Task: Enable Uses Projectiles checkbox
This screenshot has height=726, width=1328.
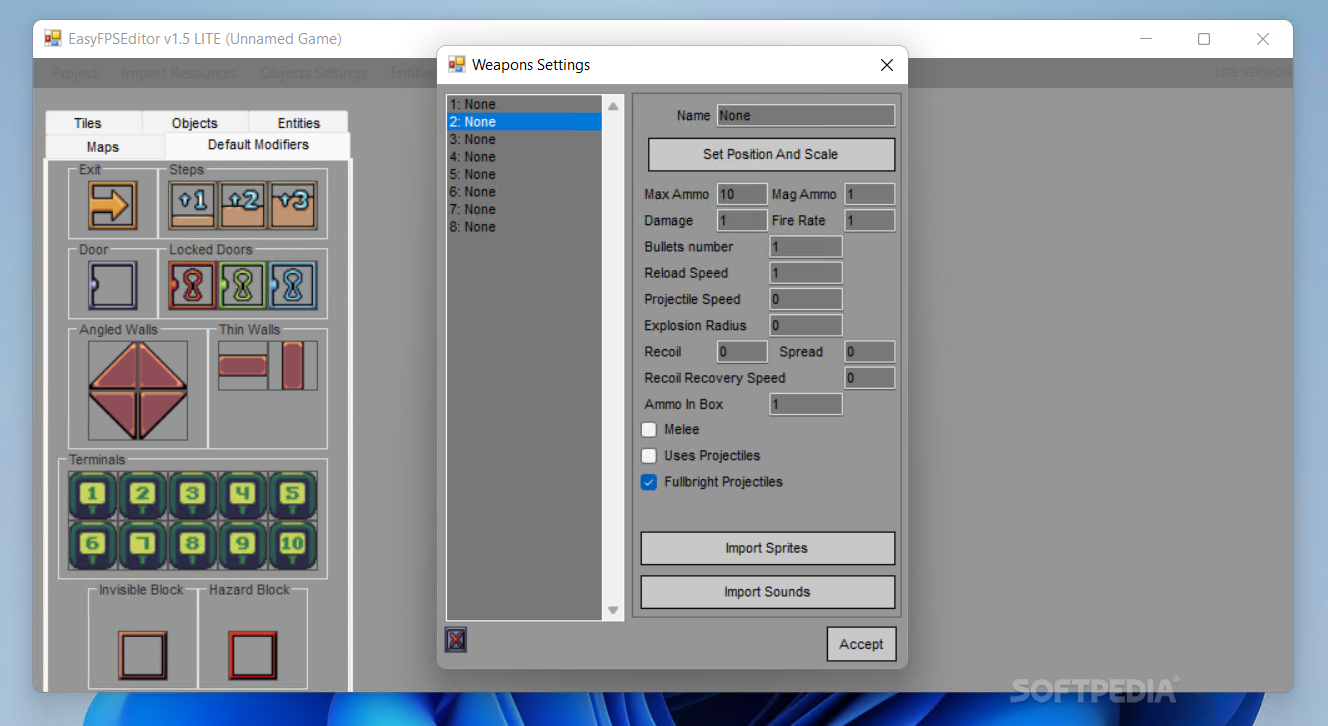Action: 649,456
